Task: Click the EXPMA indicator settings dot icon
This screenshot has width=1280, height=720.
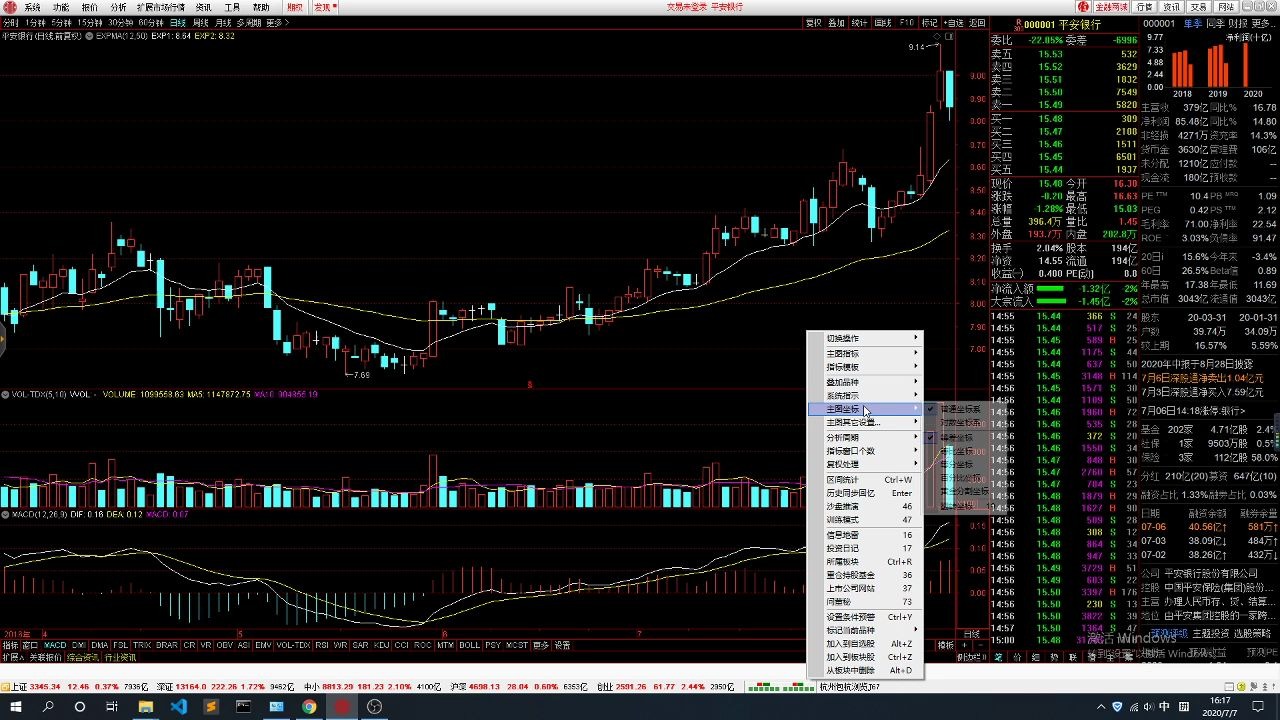Action: click(x=89, y=36)
